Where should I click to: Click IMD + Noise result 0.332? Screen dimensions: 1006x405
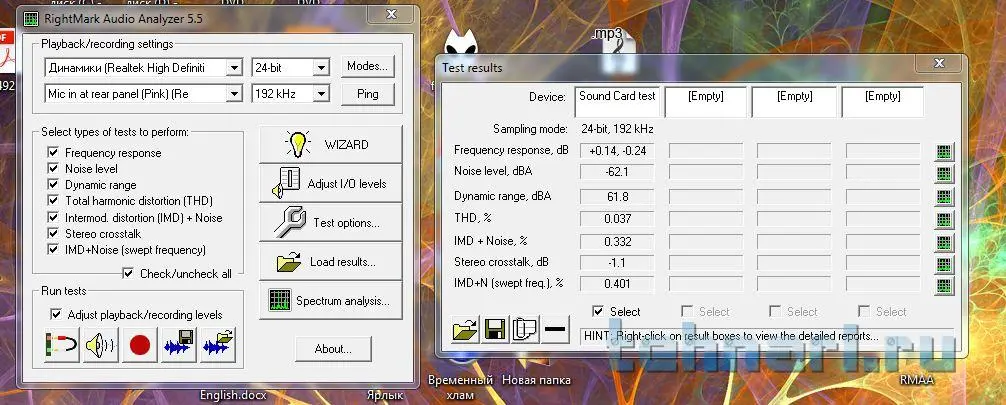pyautogui.click(x=617, y=242)
